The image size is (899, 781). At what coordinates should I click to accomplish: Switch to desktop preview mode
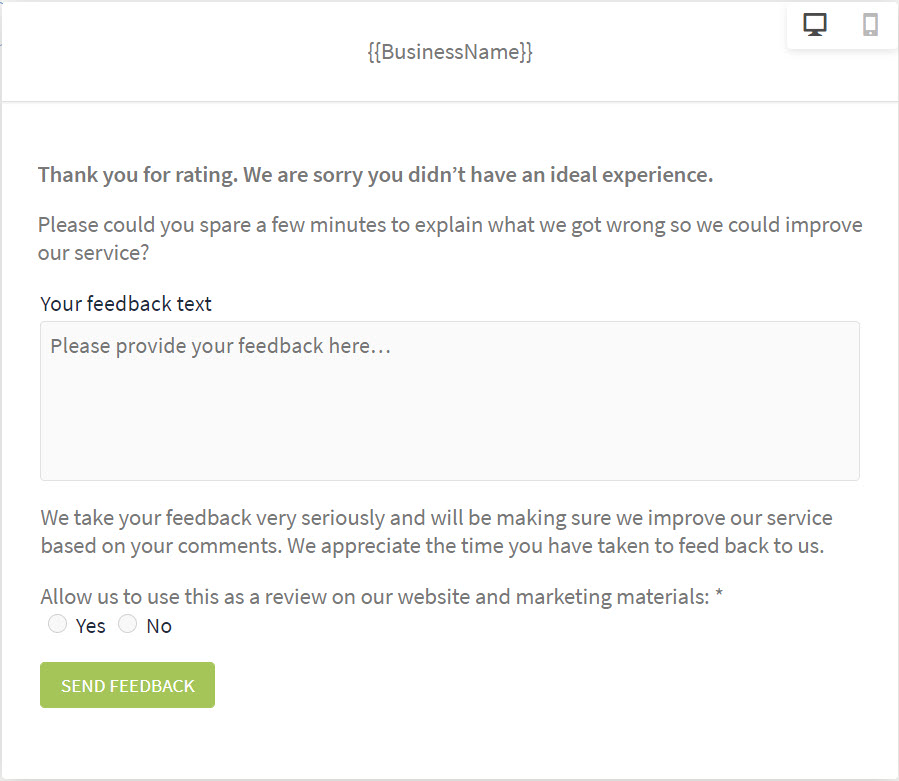click(815, 25)
